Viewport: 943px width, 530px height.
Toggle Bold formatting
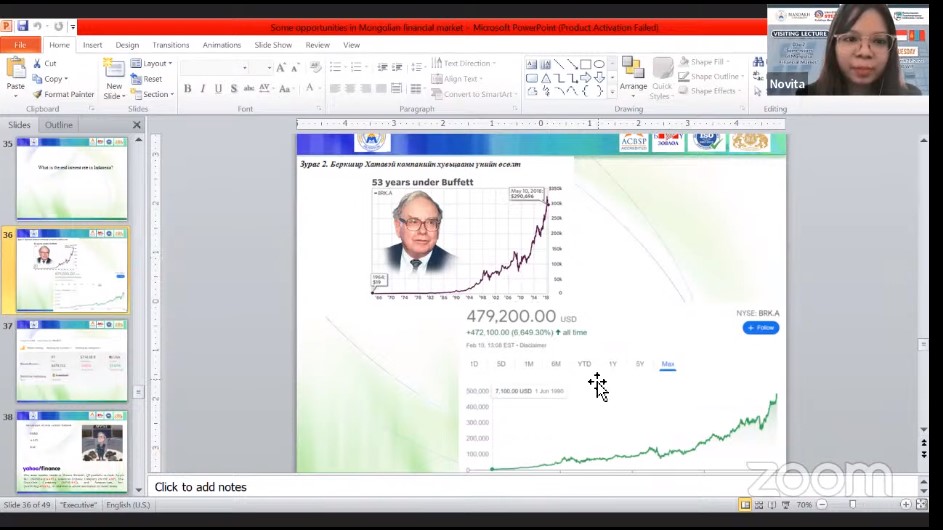click(188, 88)
